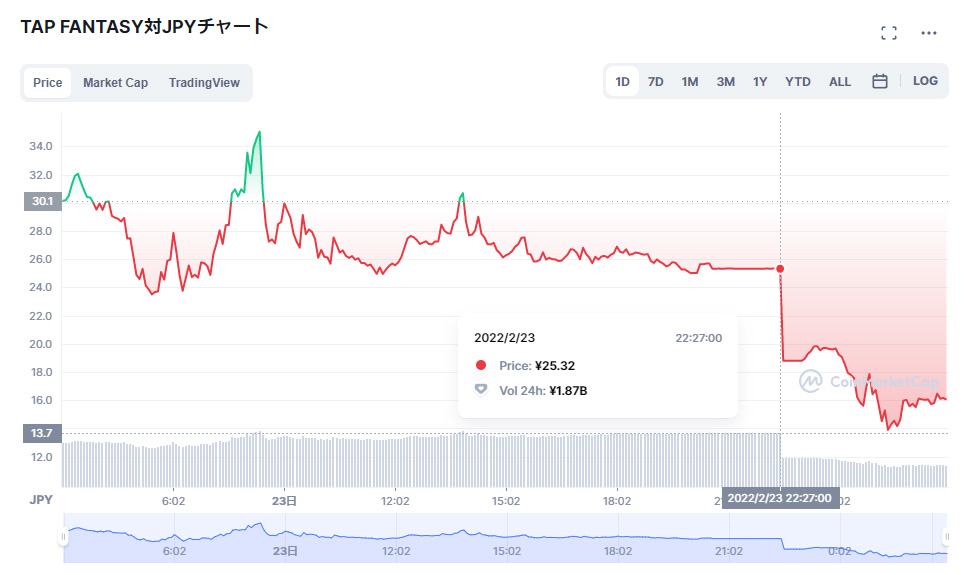Click the red data point on chart
967x575 pixels.
pos(780,268)
